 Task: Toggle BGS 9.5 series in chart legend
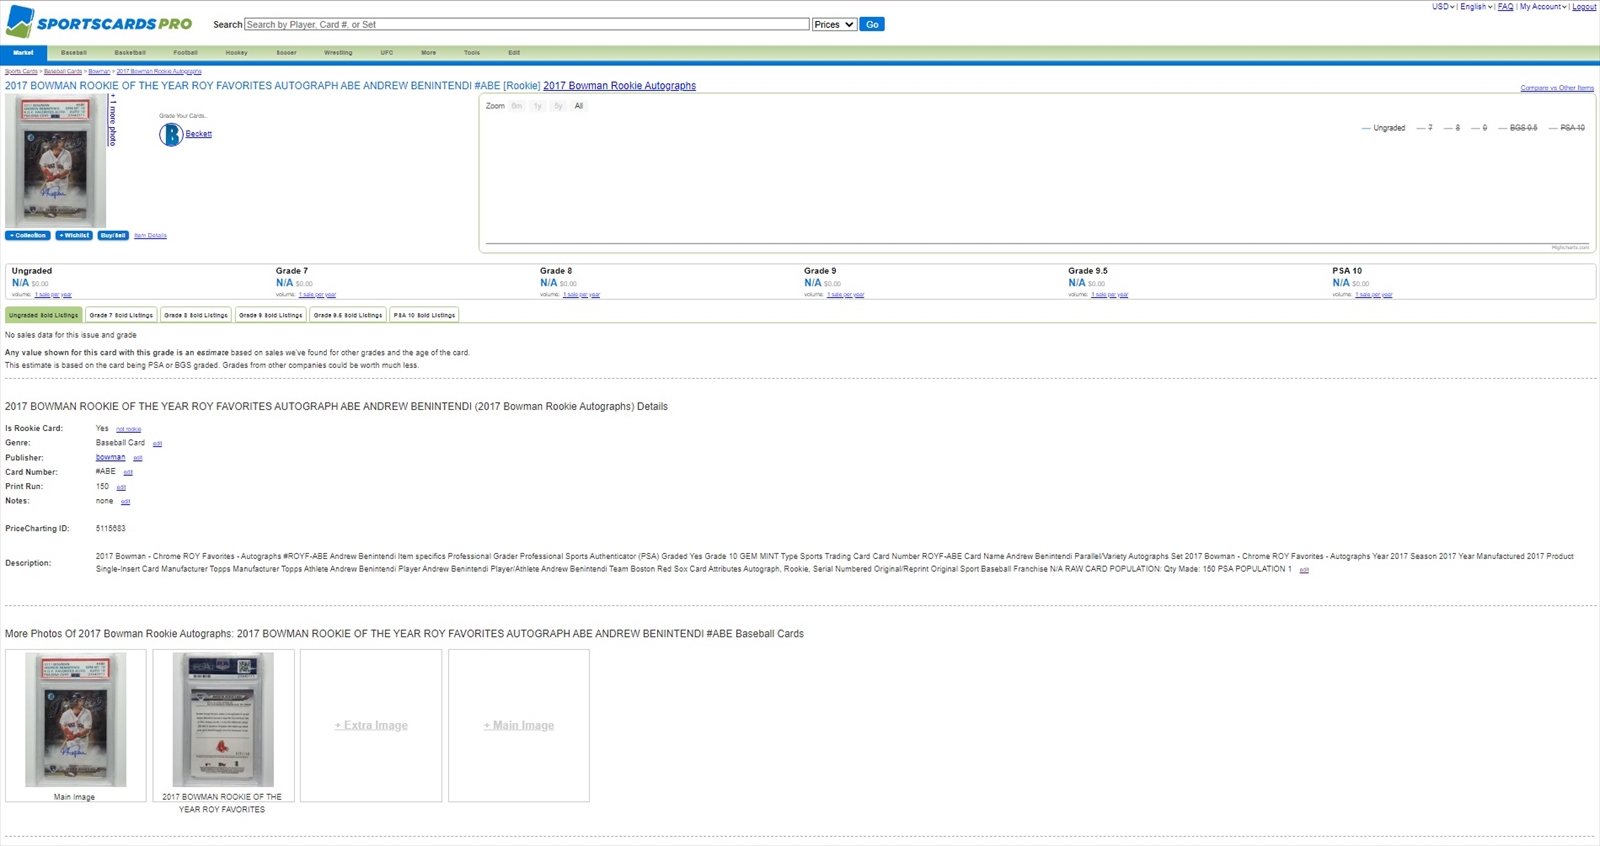point(1518,128)
